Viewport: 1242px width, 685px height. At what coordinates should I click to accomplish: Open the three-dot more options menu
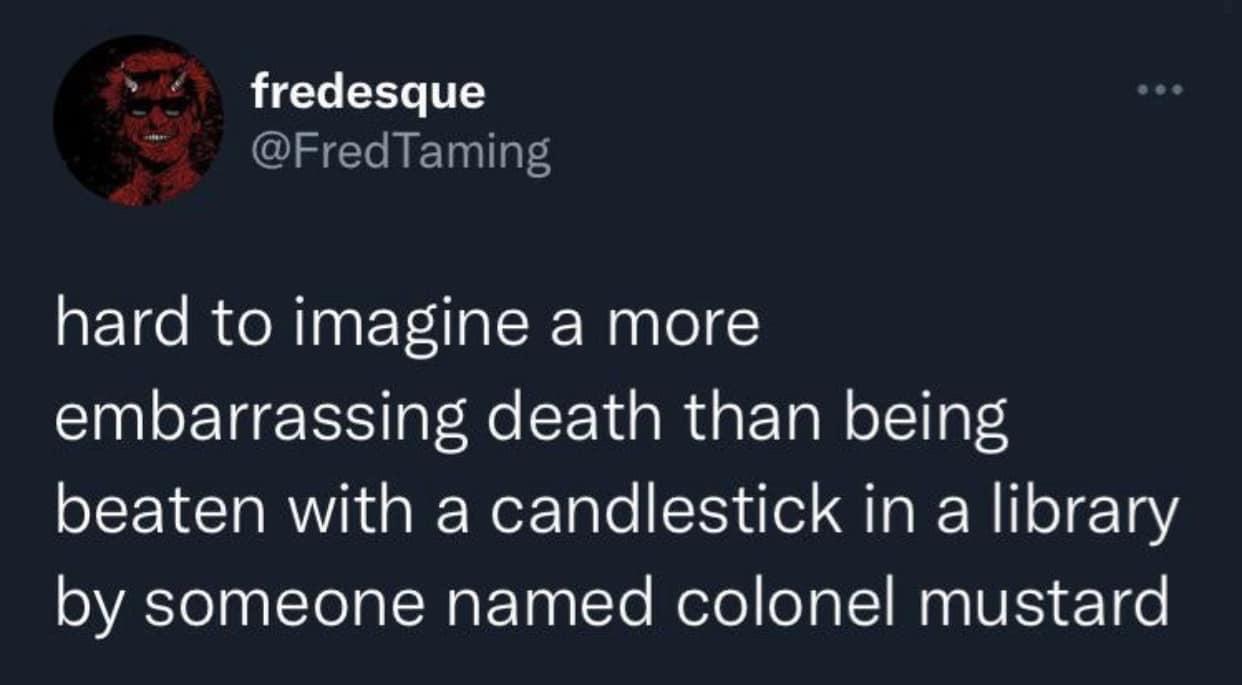pos(1160,91)
